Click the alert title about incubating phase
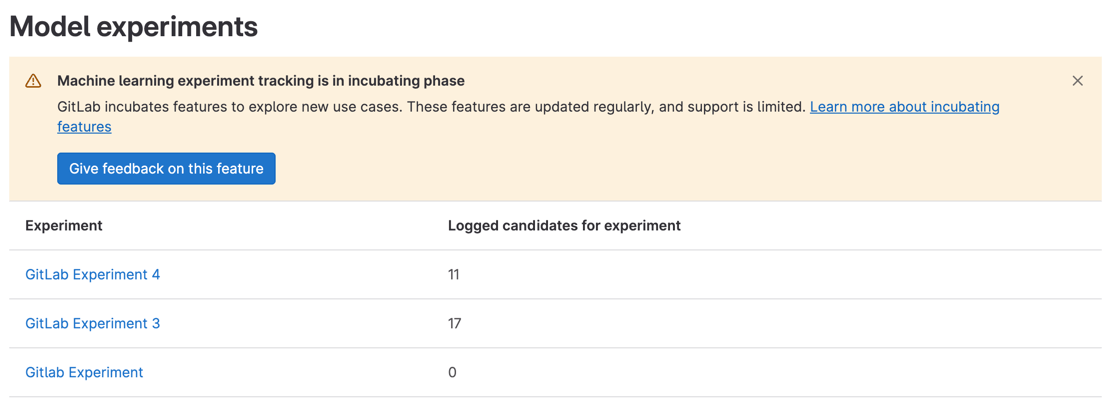This screenshot has width=1114, height=411. point(261,81)
